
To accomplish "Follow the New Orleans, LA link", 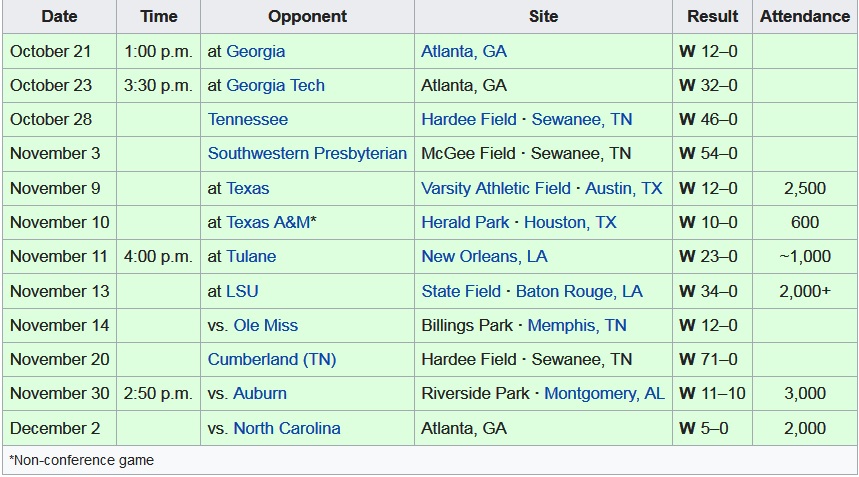I will [x=484, y=256].
